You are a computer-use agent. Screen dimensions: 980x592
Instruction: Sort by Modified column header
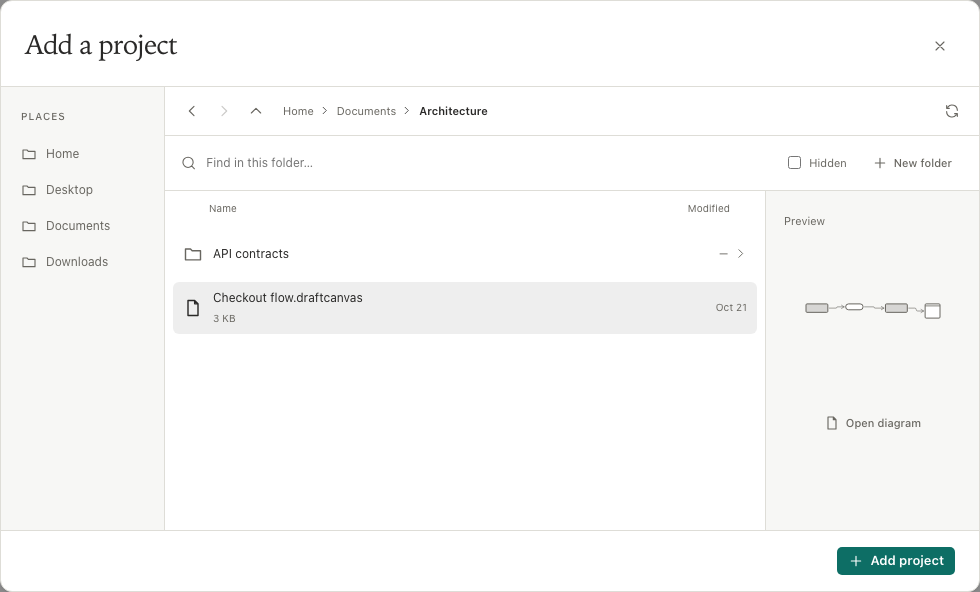[x=708, y=209]
